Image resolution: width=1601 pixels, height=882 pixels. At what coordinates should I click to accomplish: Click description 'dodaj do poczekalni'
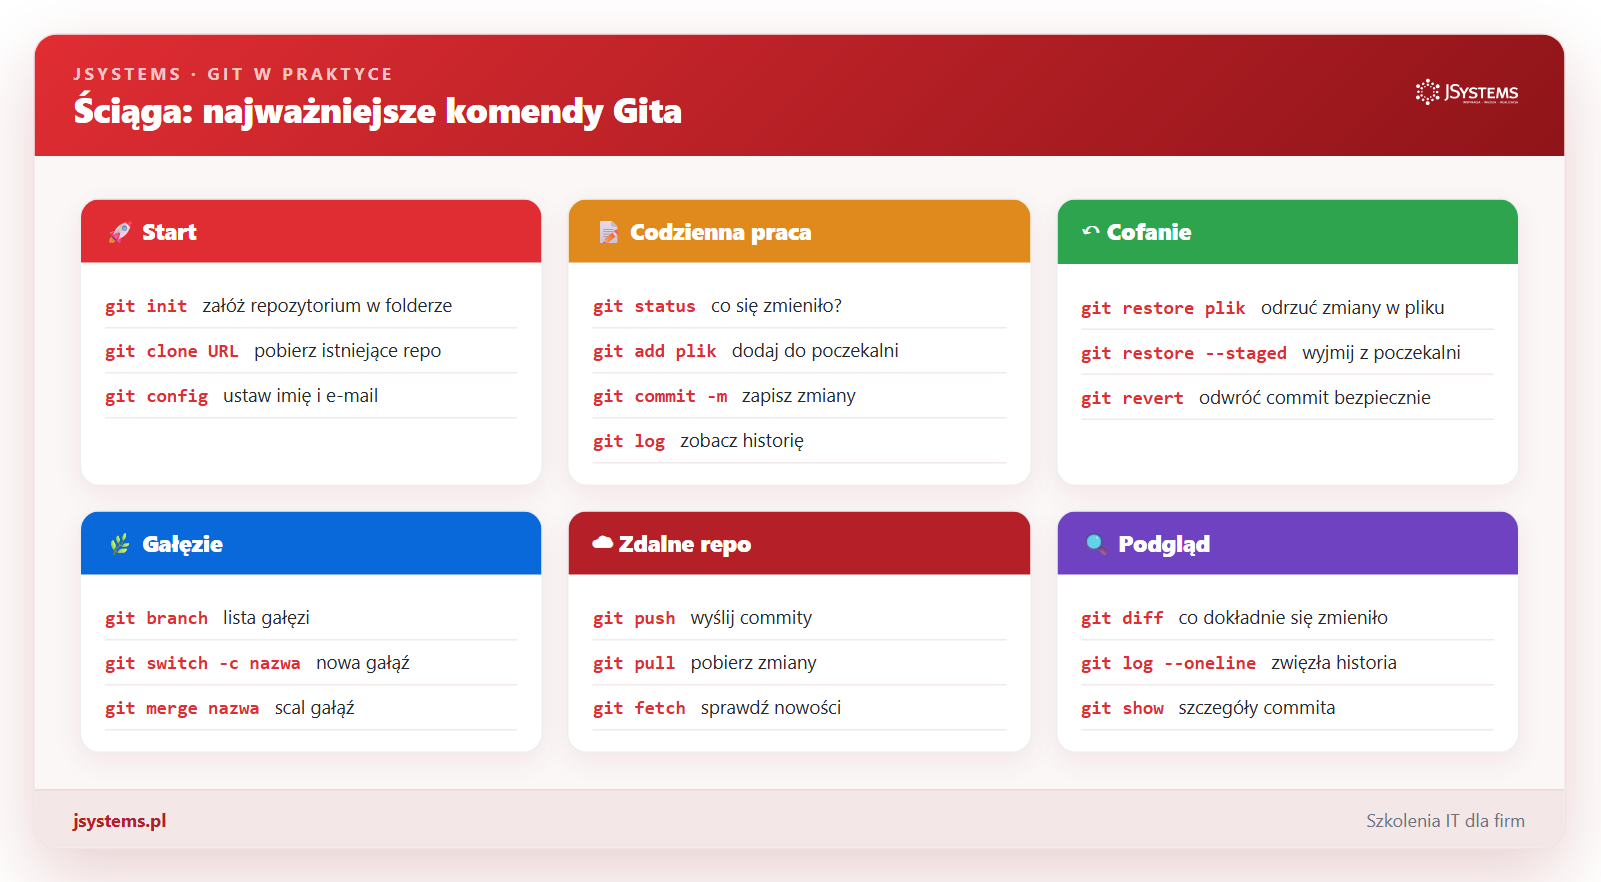[x=815, y=351]
